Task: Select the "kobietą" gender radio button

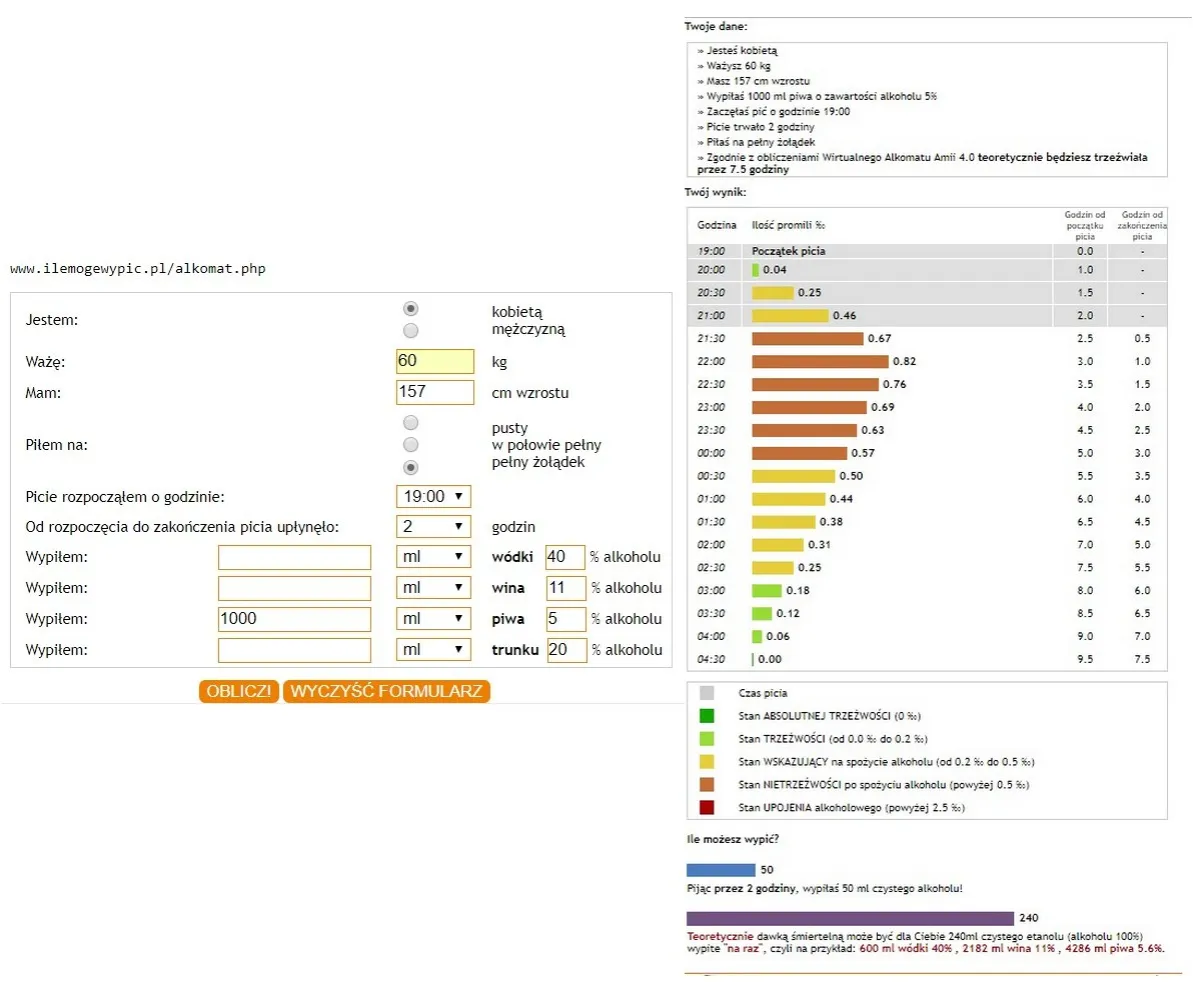Action: [x=411, y=310]
